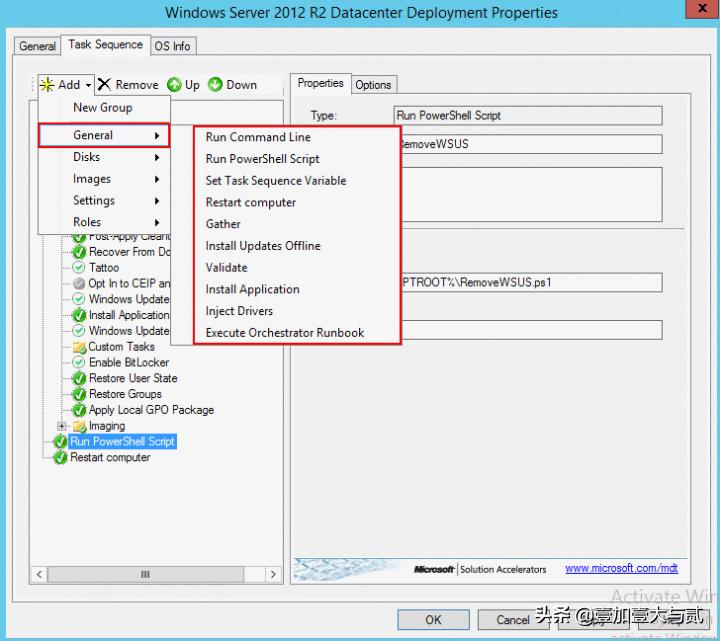The width and height of the screenshot is (720, 641).
Task: Open www.microsoft.com/mdt link
Action: tap(621, 568)
